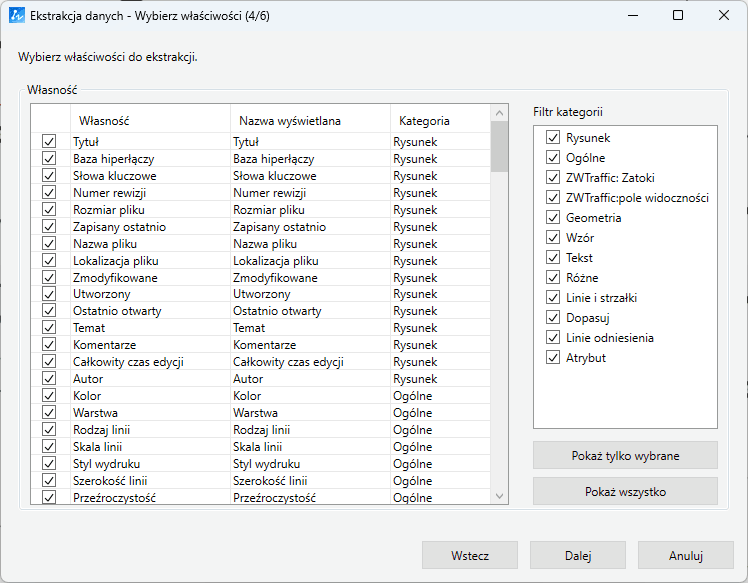Click the Rysunek category cell of Temat row
The width and height of the screenshot is (748, 583).
point(440,328)
